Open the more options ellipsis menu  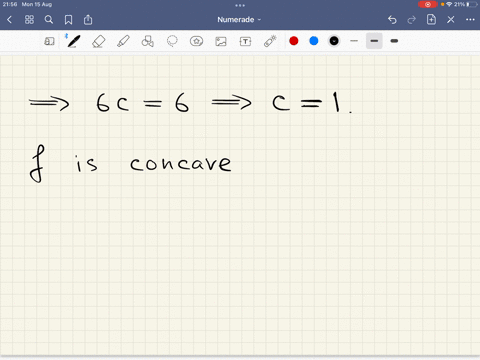(x=470, y=20)
